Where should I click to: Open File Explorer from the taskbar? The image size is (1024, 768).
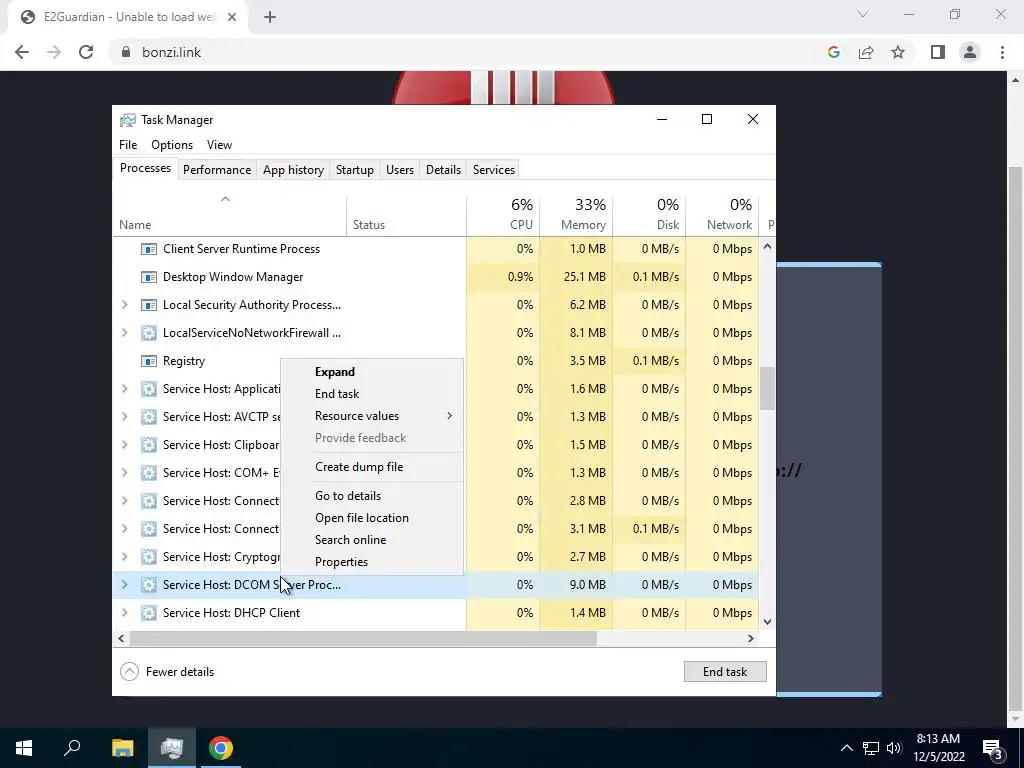122,748
